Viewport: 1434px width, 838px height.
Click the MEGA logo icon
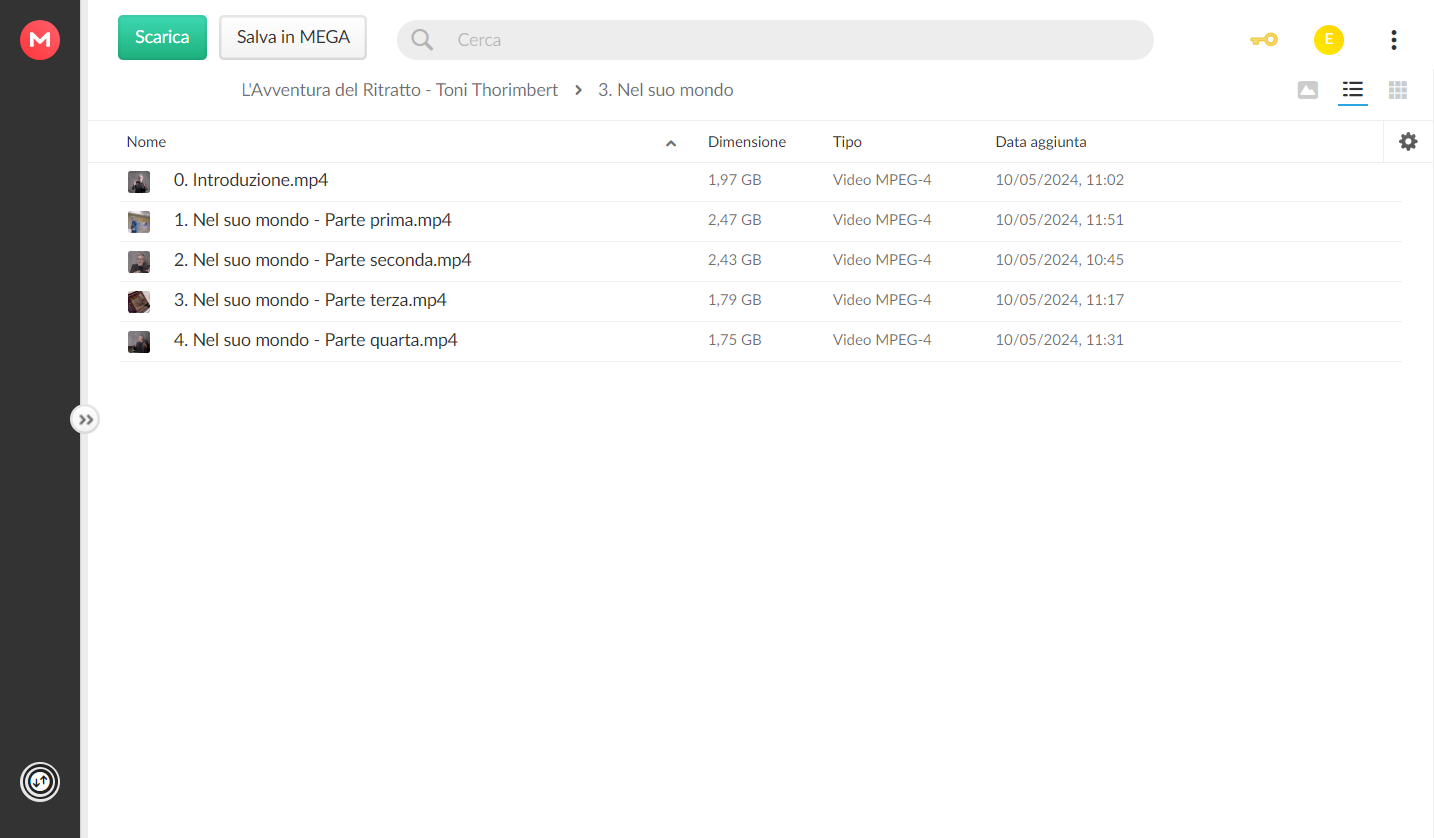pos(40,40)
